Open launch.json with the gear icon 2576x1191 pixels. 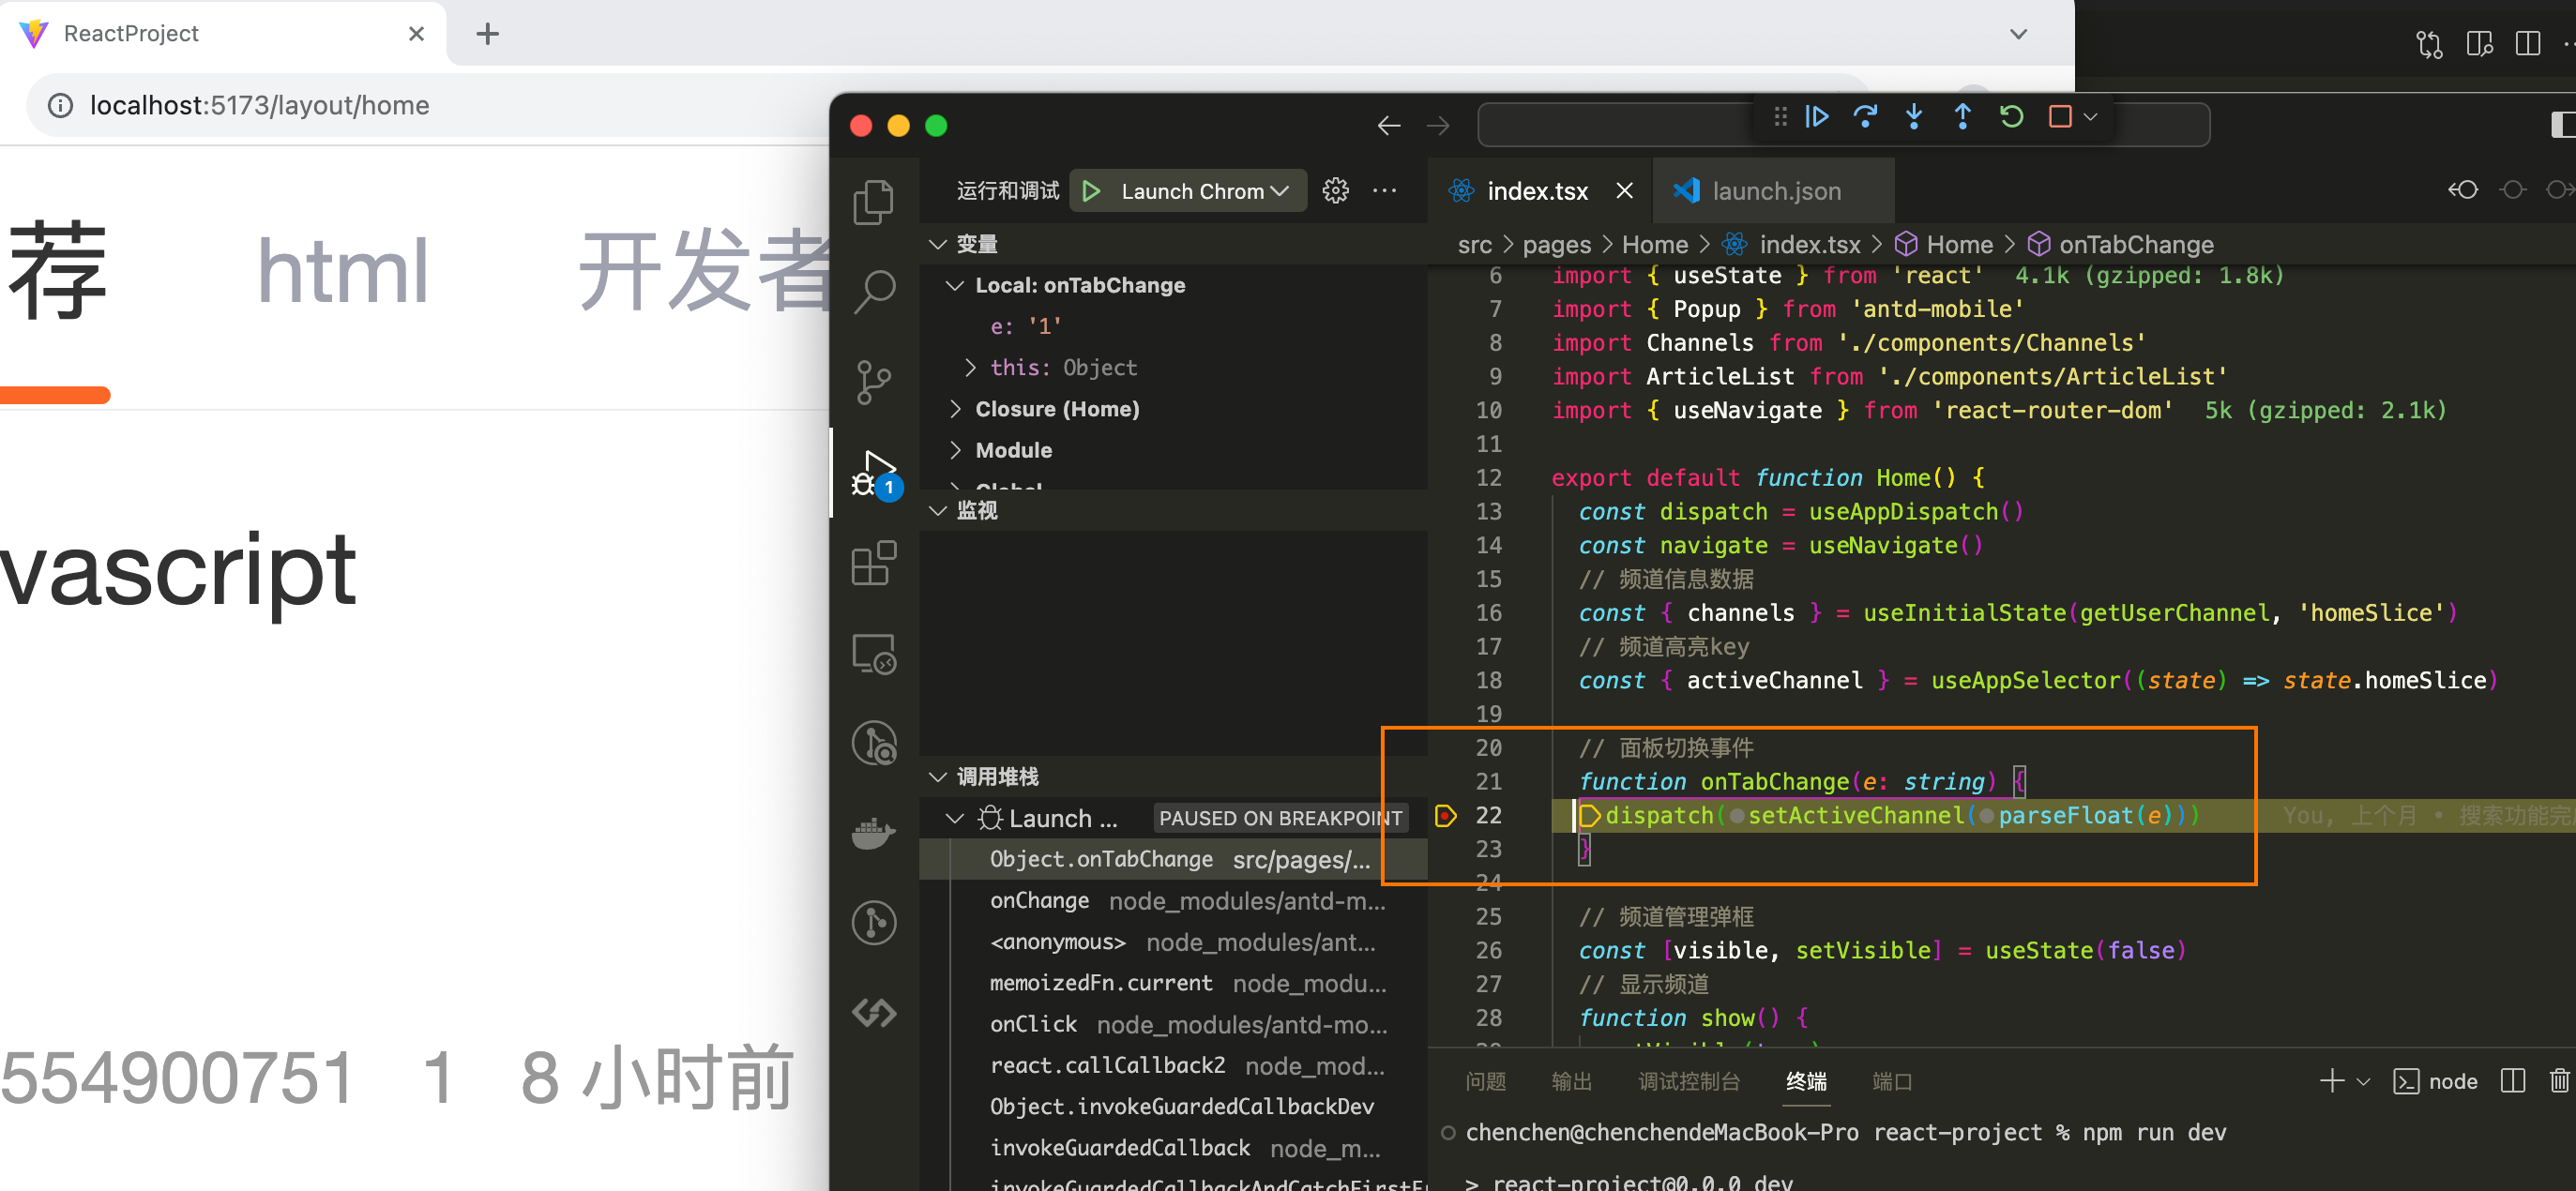pyautogui.click(x=1336, y=191)
